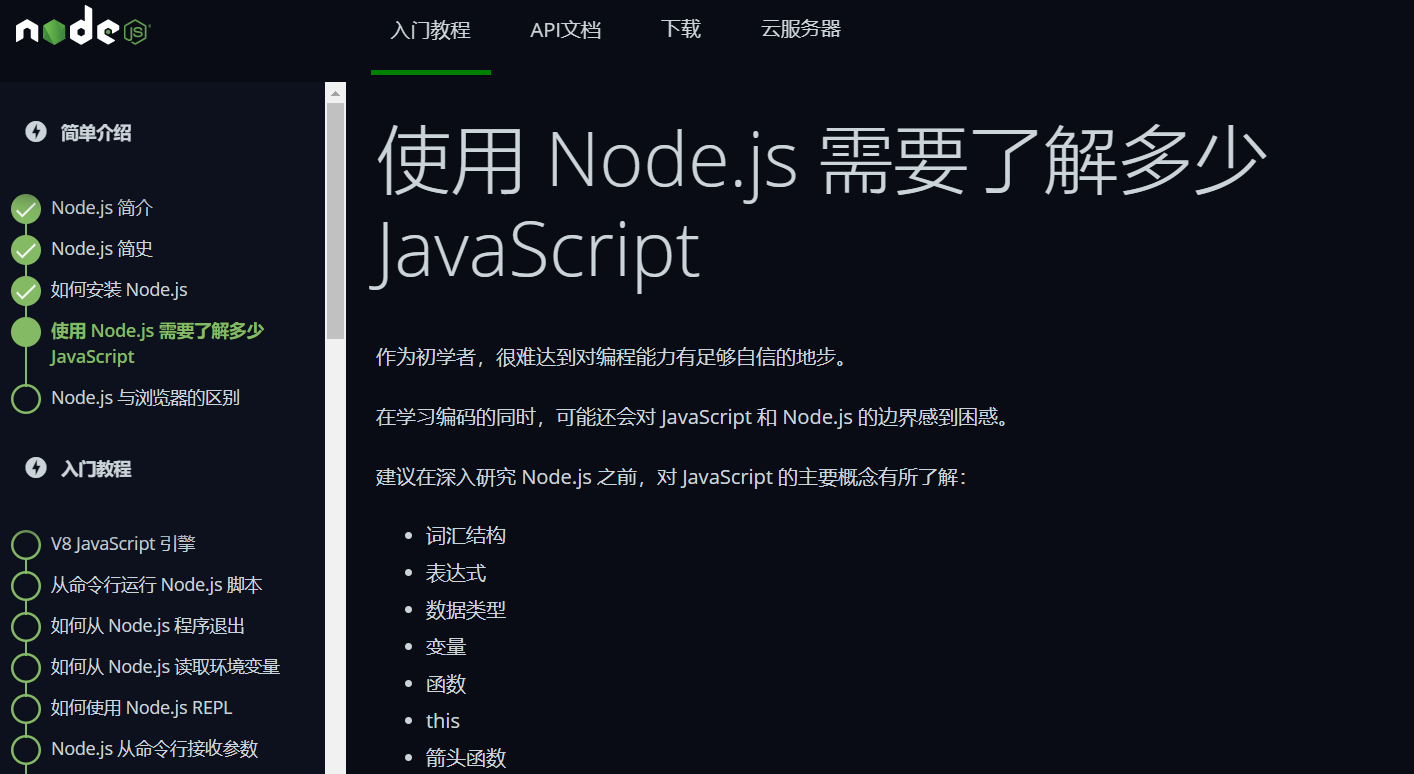Click the list item 表达式

pos(456,573)
